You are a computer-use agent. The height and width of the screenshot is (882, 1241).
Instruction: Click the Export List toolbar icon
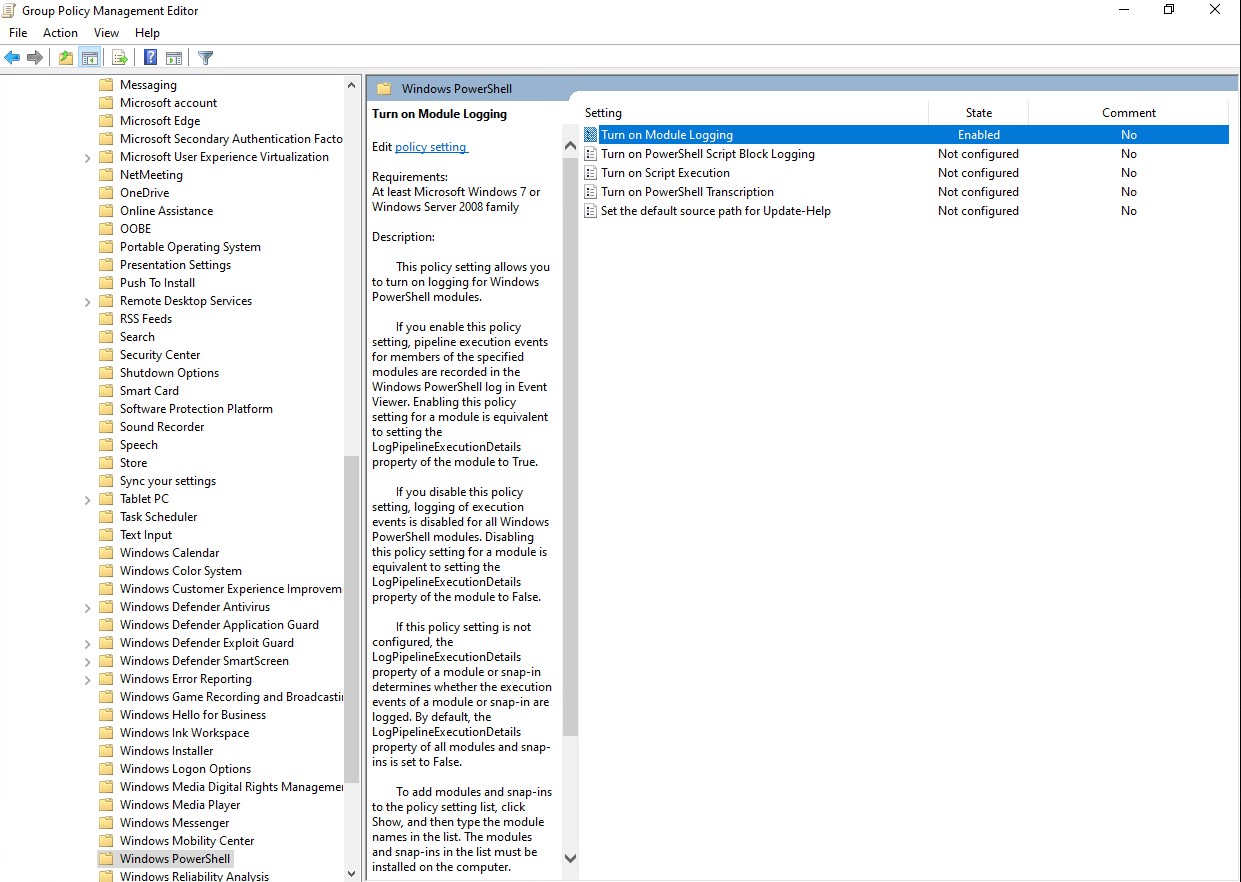point(120,58)
